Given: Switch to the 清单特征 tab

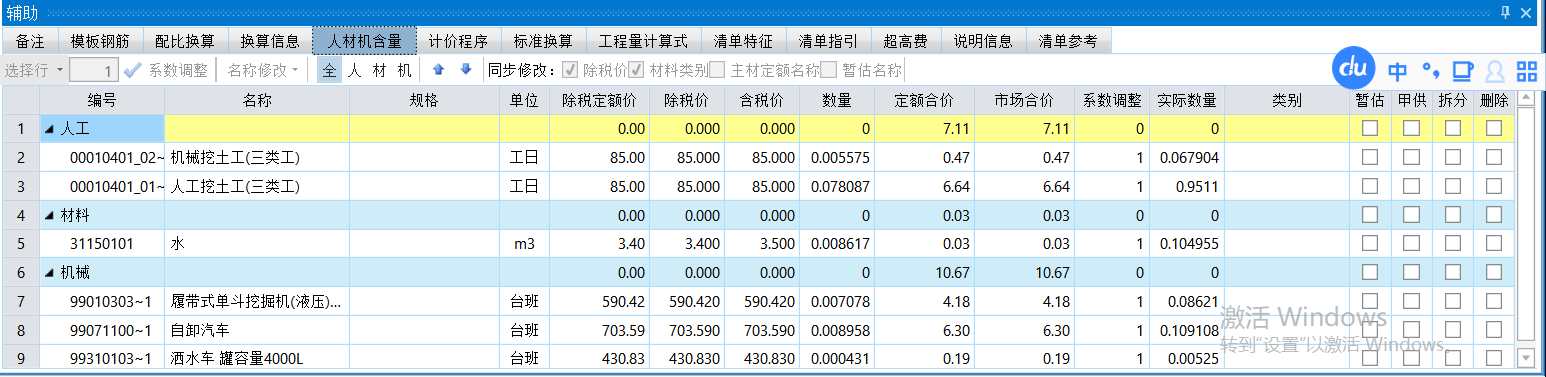Looking at the screenshot, I should tap(743, 41).
